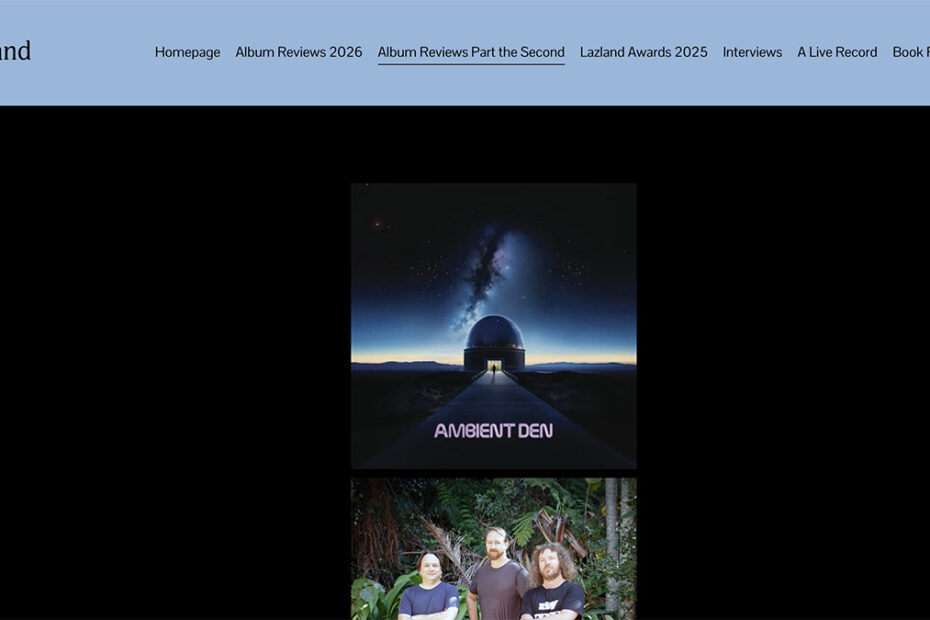Open the Lazland Awards 2025 page
The image size is (930, 620).
[643, 52]
